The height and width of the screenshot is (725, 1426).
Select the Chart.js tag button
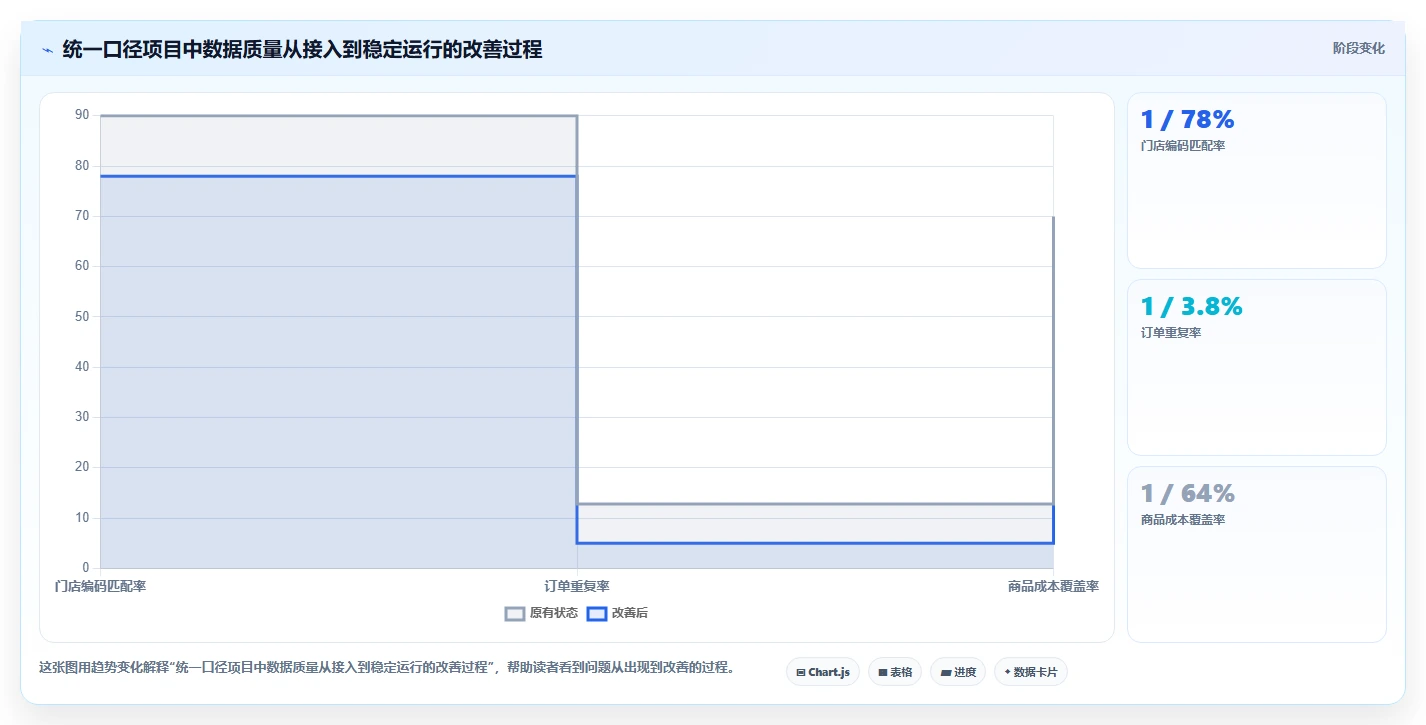pyautogui.click(x=823, y=672)
